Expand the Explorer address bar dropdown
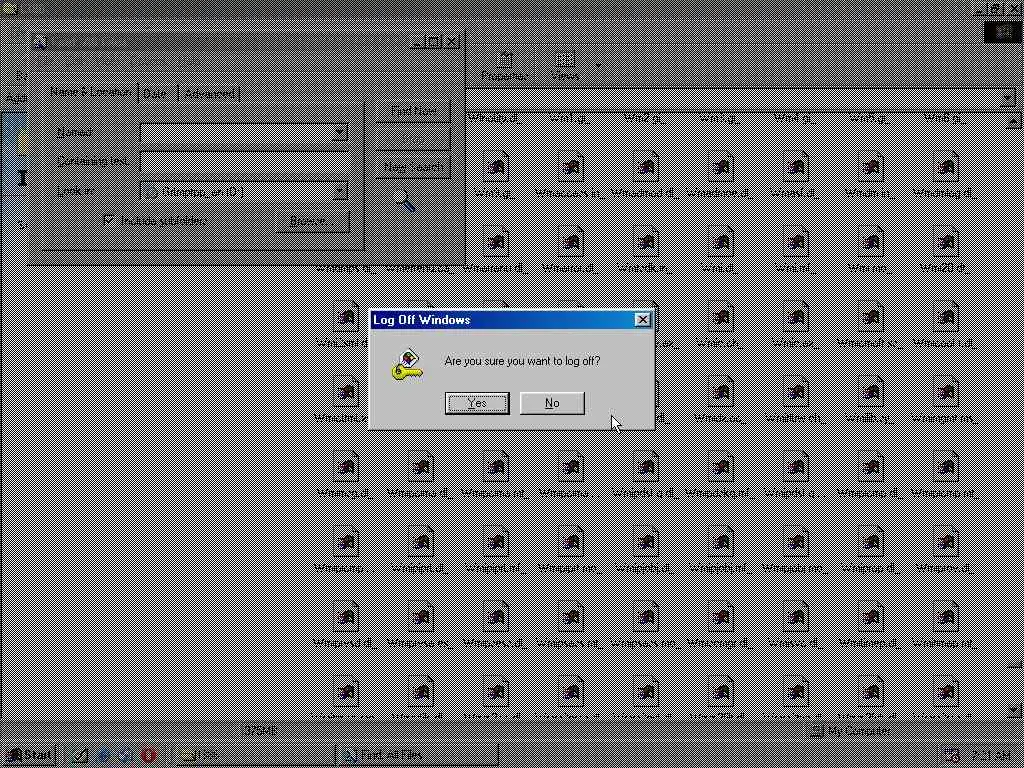The height and width of the screenshot is (768, 1024). [1007, 98]
